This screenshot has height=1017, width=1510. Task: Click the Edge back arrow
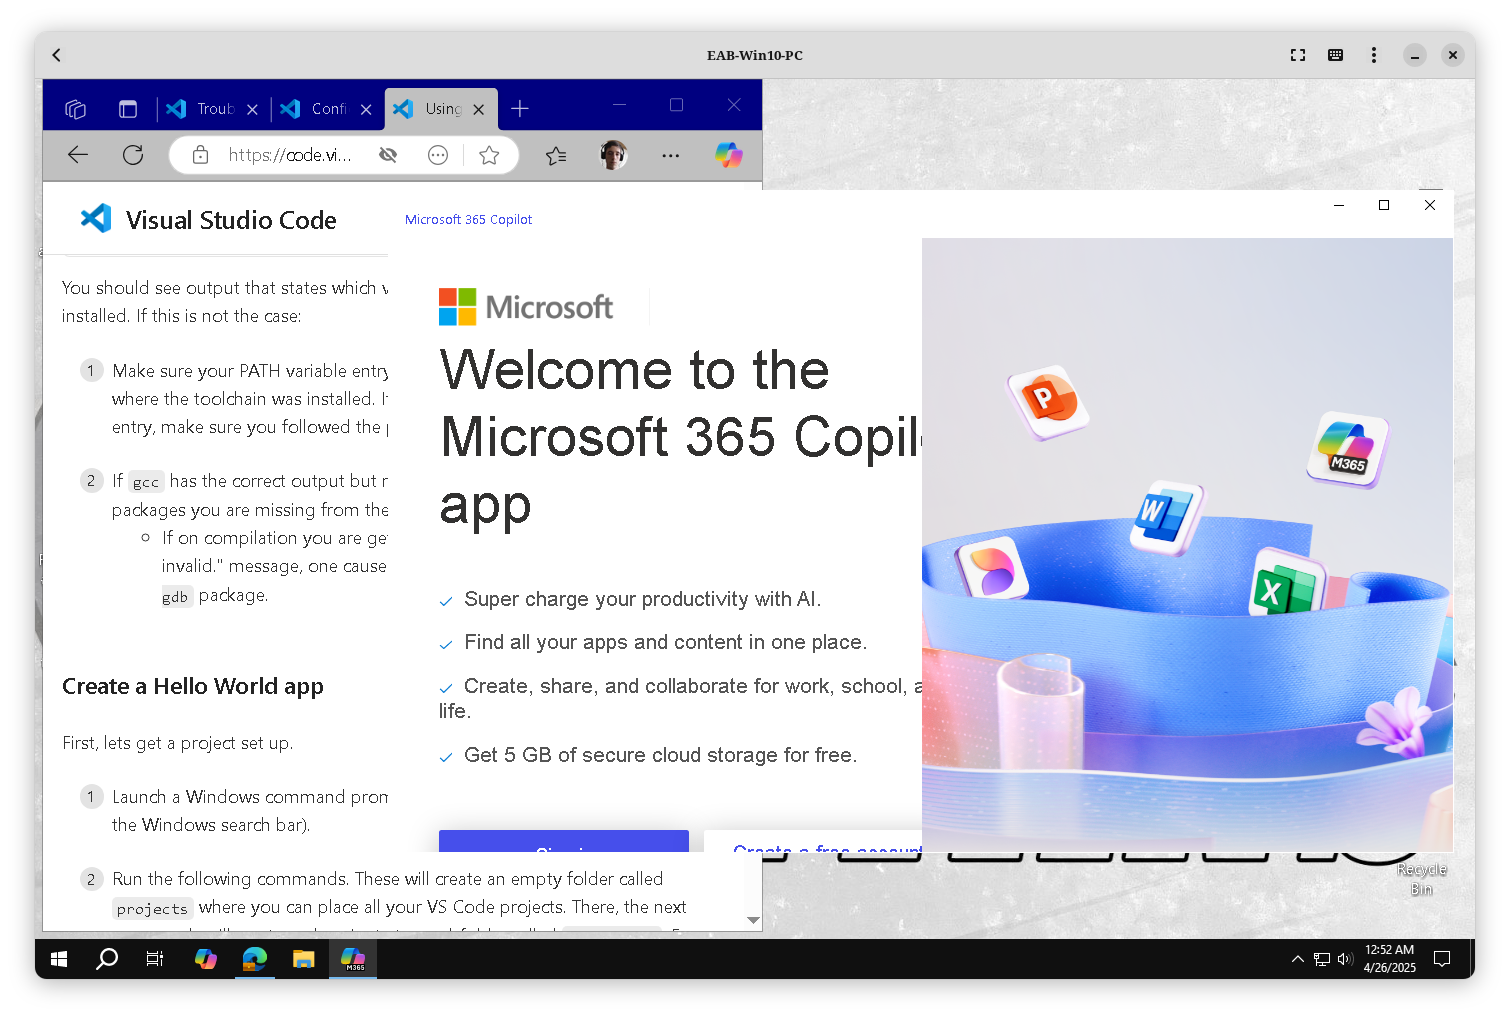click(78, 155)
